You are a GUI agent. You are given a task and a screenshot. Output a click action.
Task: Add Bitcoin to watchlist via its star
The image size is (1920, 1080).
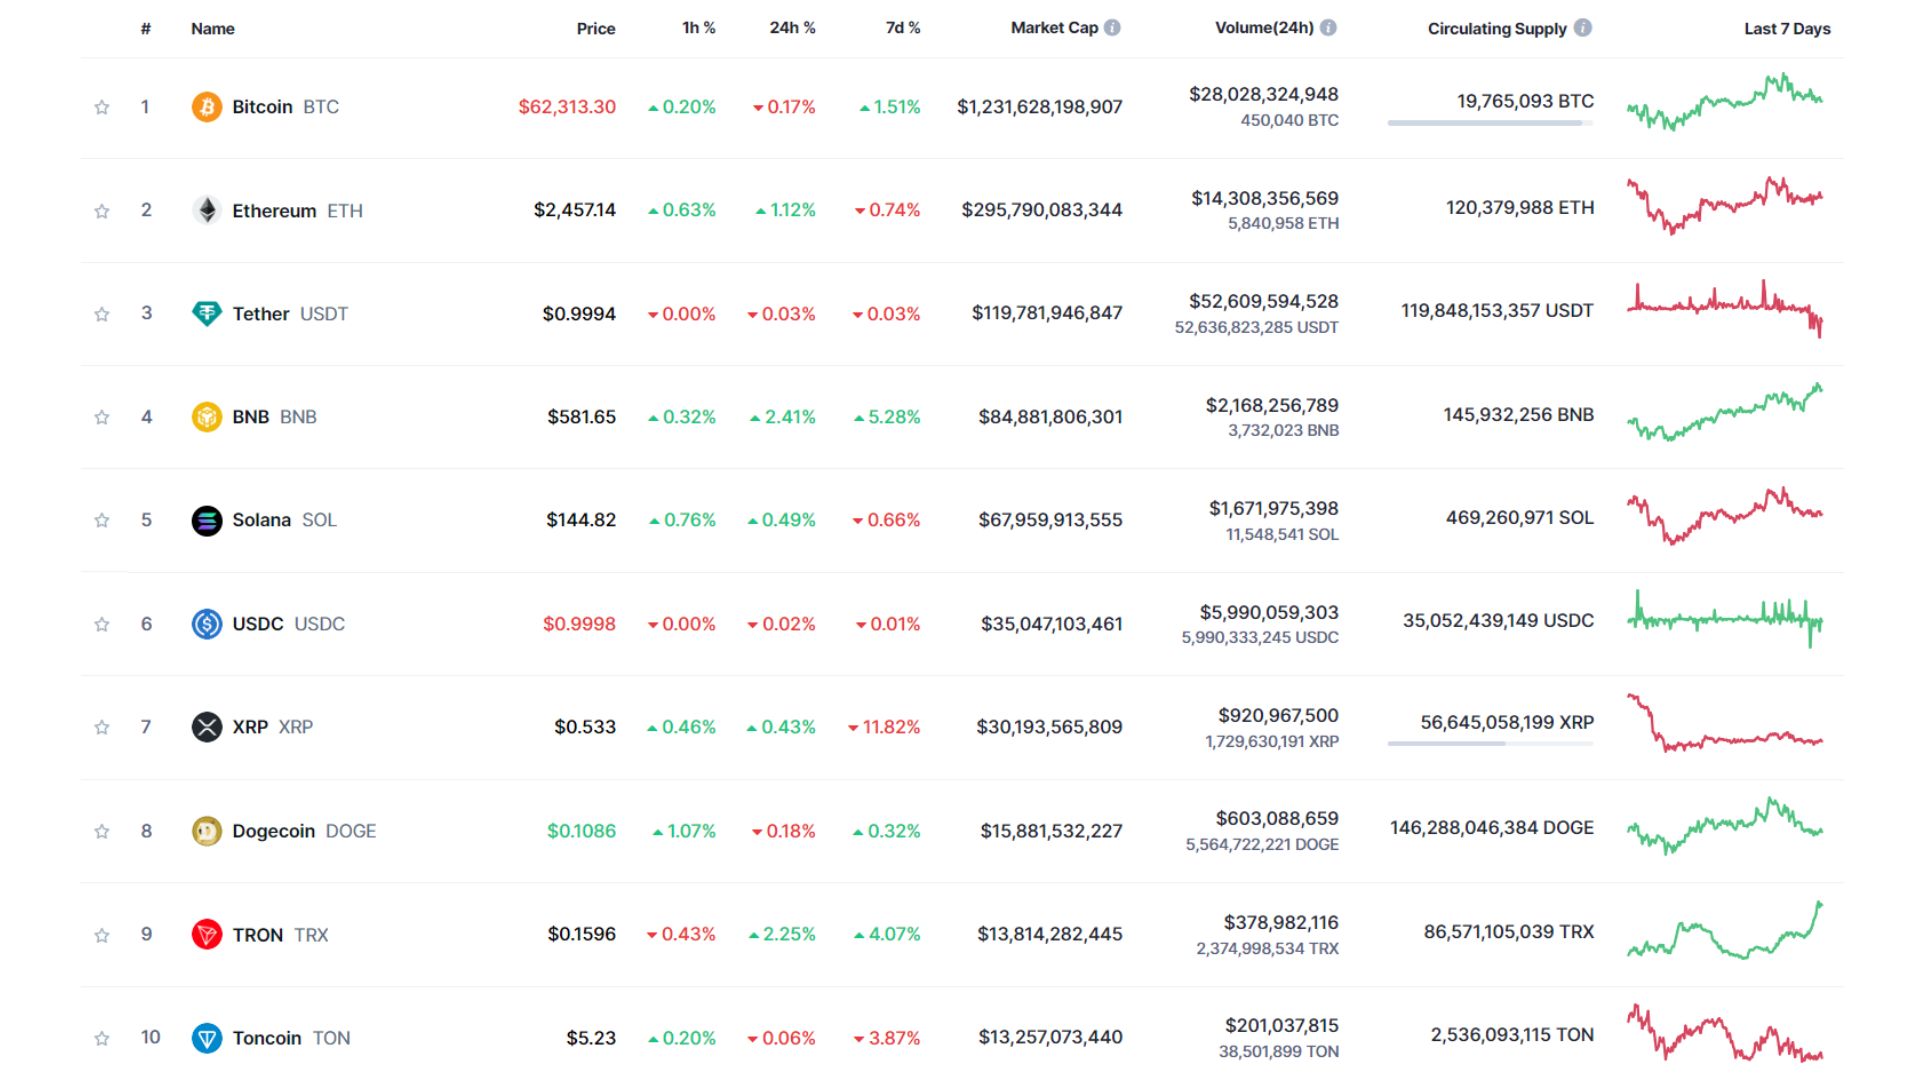click(x=101, y=106)
